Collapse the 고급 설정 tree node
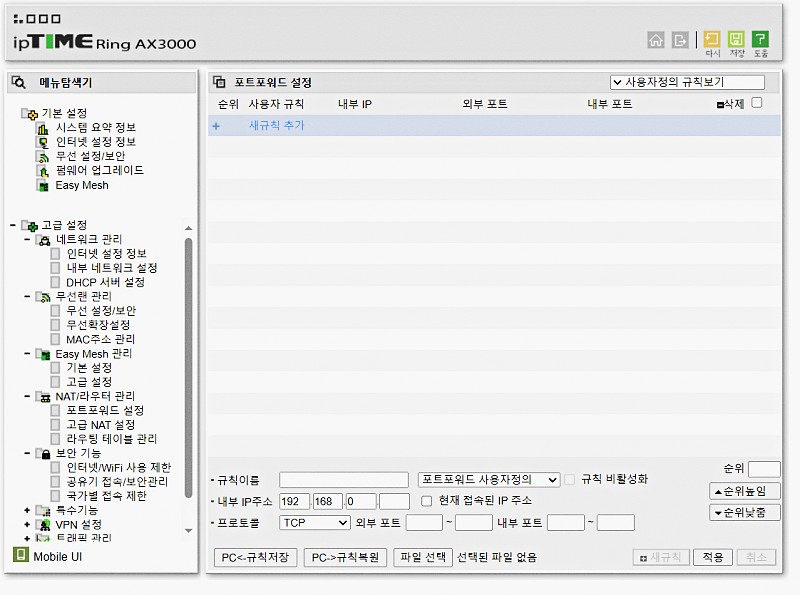 point(12,226)
